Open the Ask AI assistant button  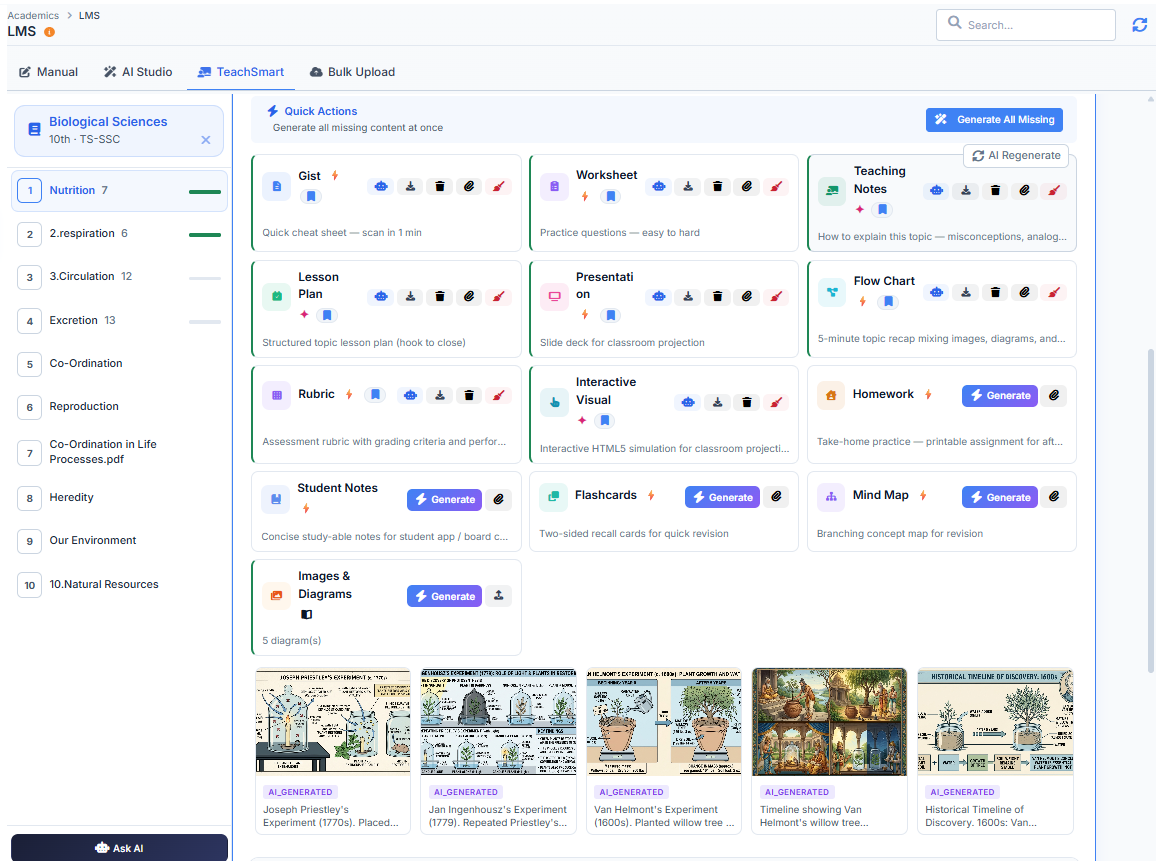coord(119,848)
